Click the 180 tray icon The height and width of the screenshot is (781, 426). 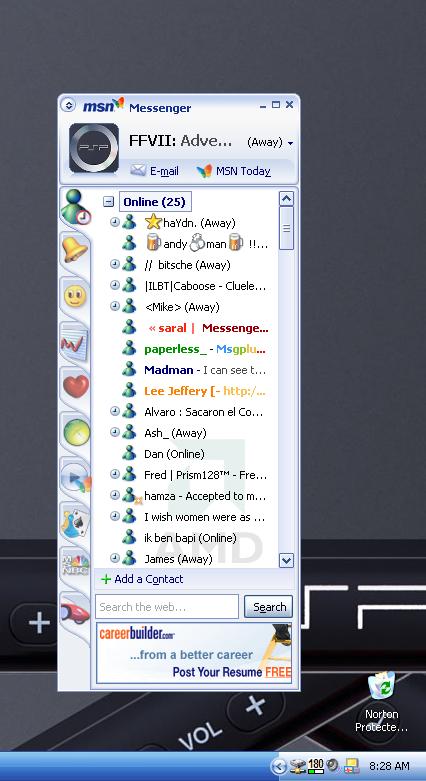tap(315, 766)
